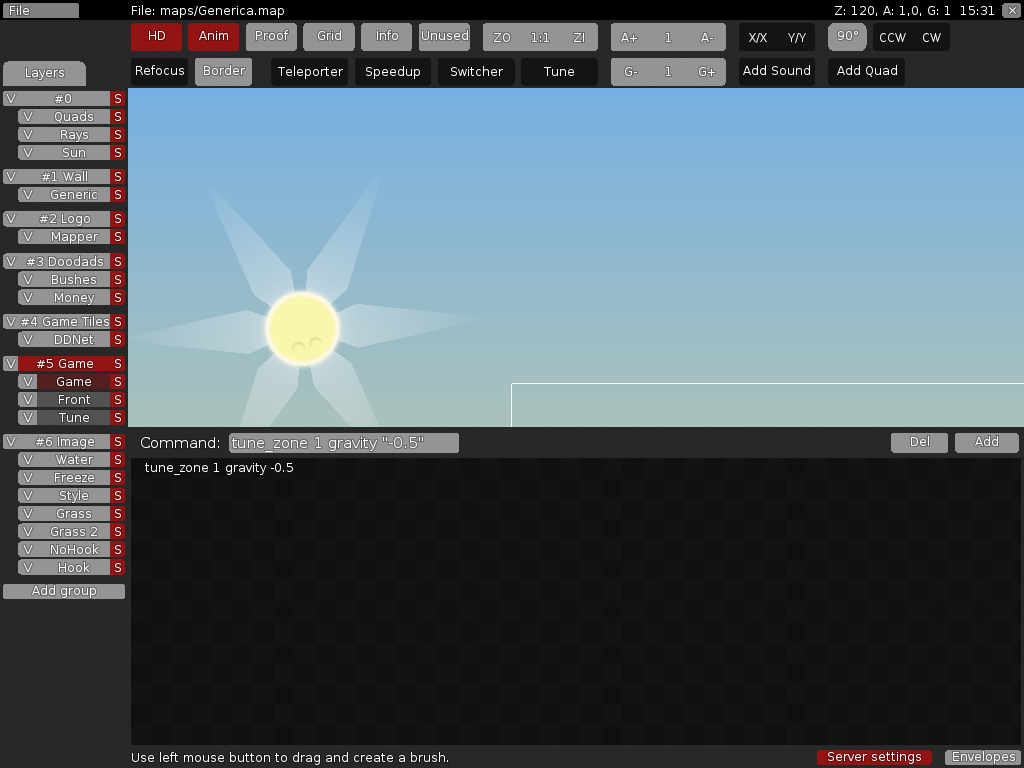Increase animation speed with A+

coord(631,36)
